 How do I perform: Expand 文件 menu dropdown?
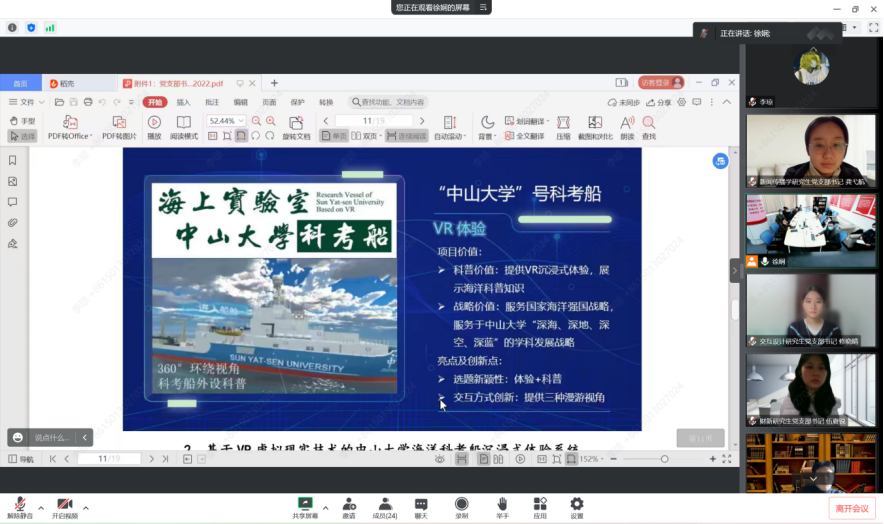click(26, 102)
